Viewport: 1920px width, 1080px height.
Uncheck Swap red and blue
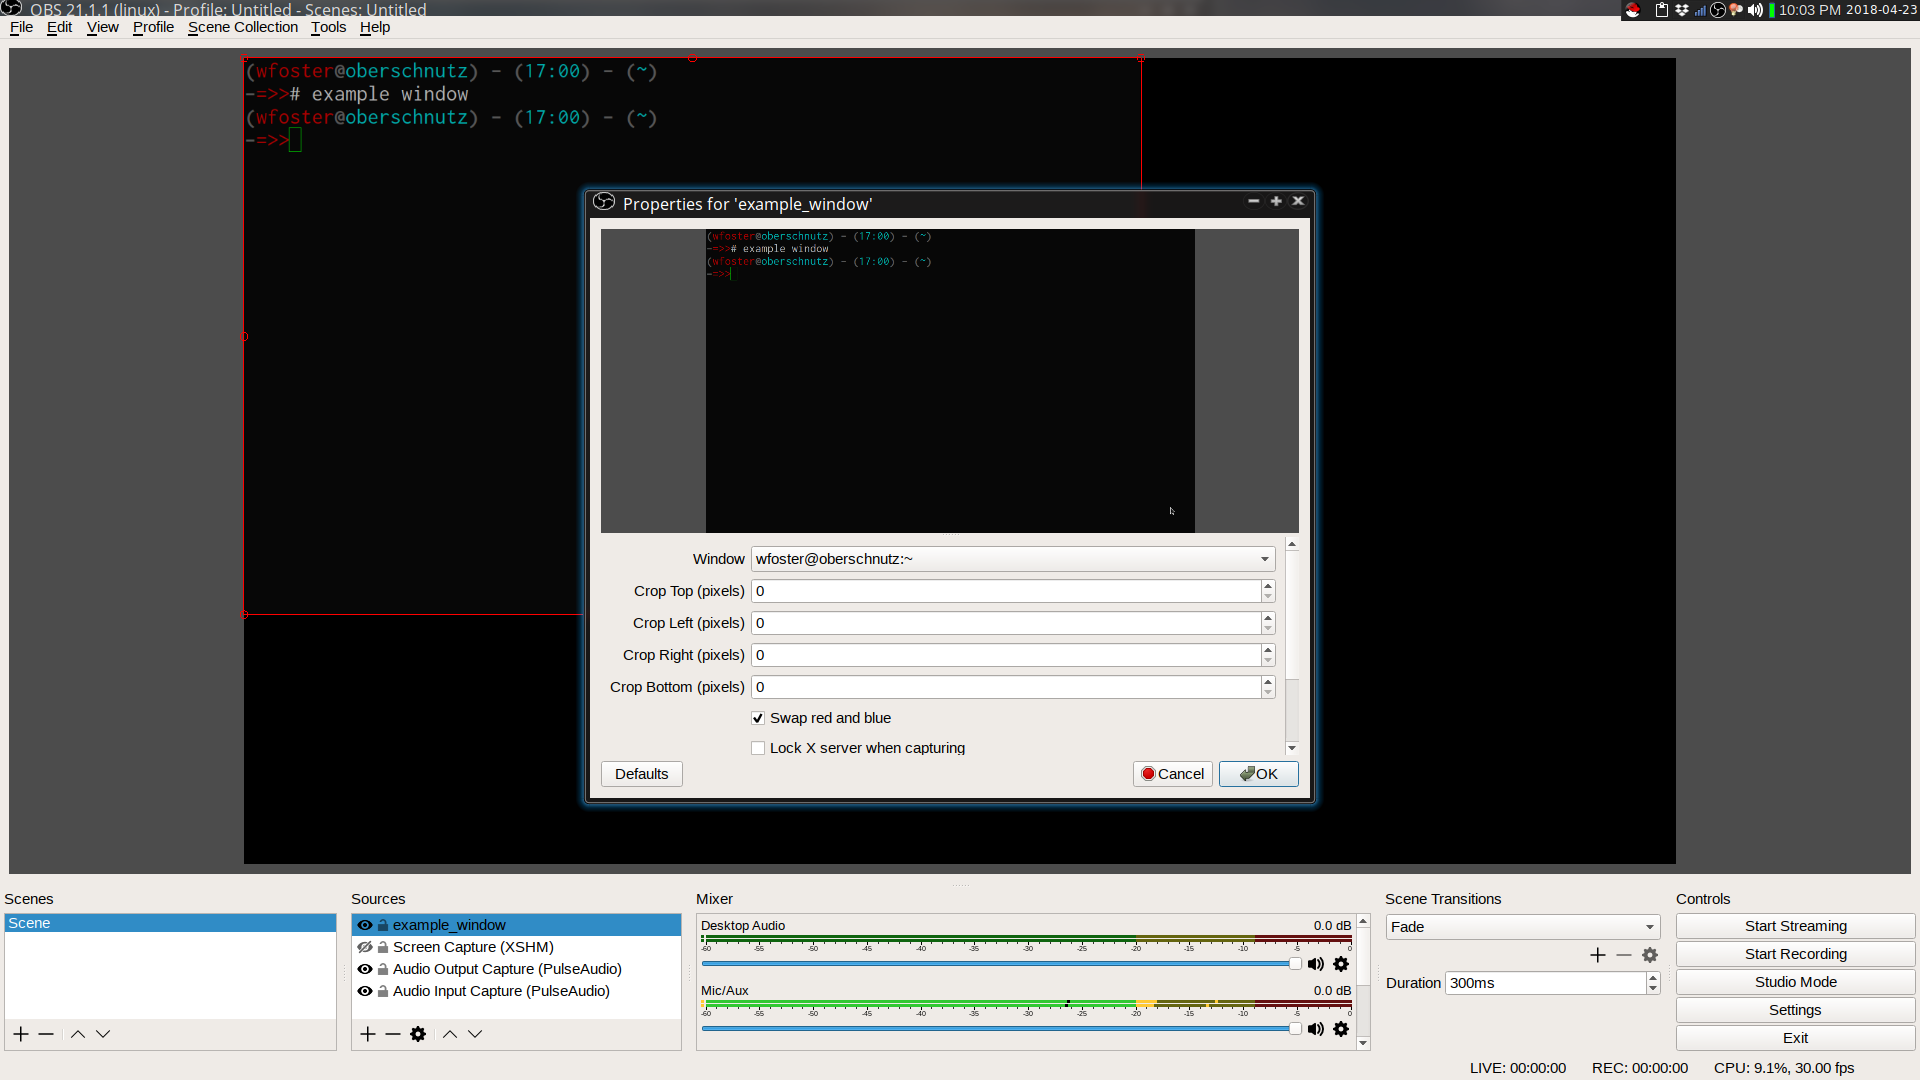point(758,718)
